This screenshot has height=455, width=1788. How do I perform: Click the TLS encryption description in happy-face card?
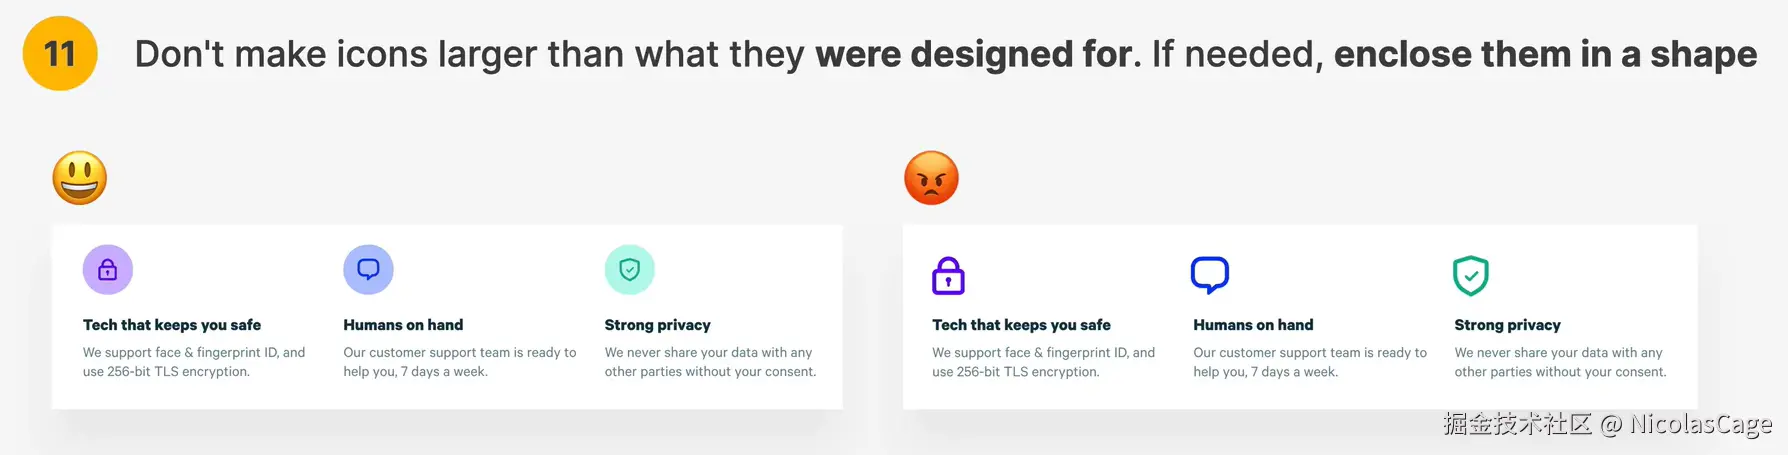point(194,362)
